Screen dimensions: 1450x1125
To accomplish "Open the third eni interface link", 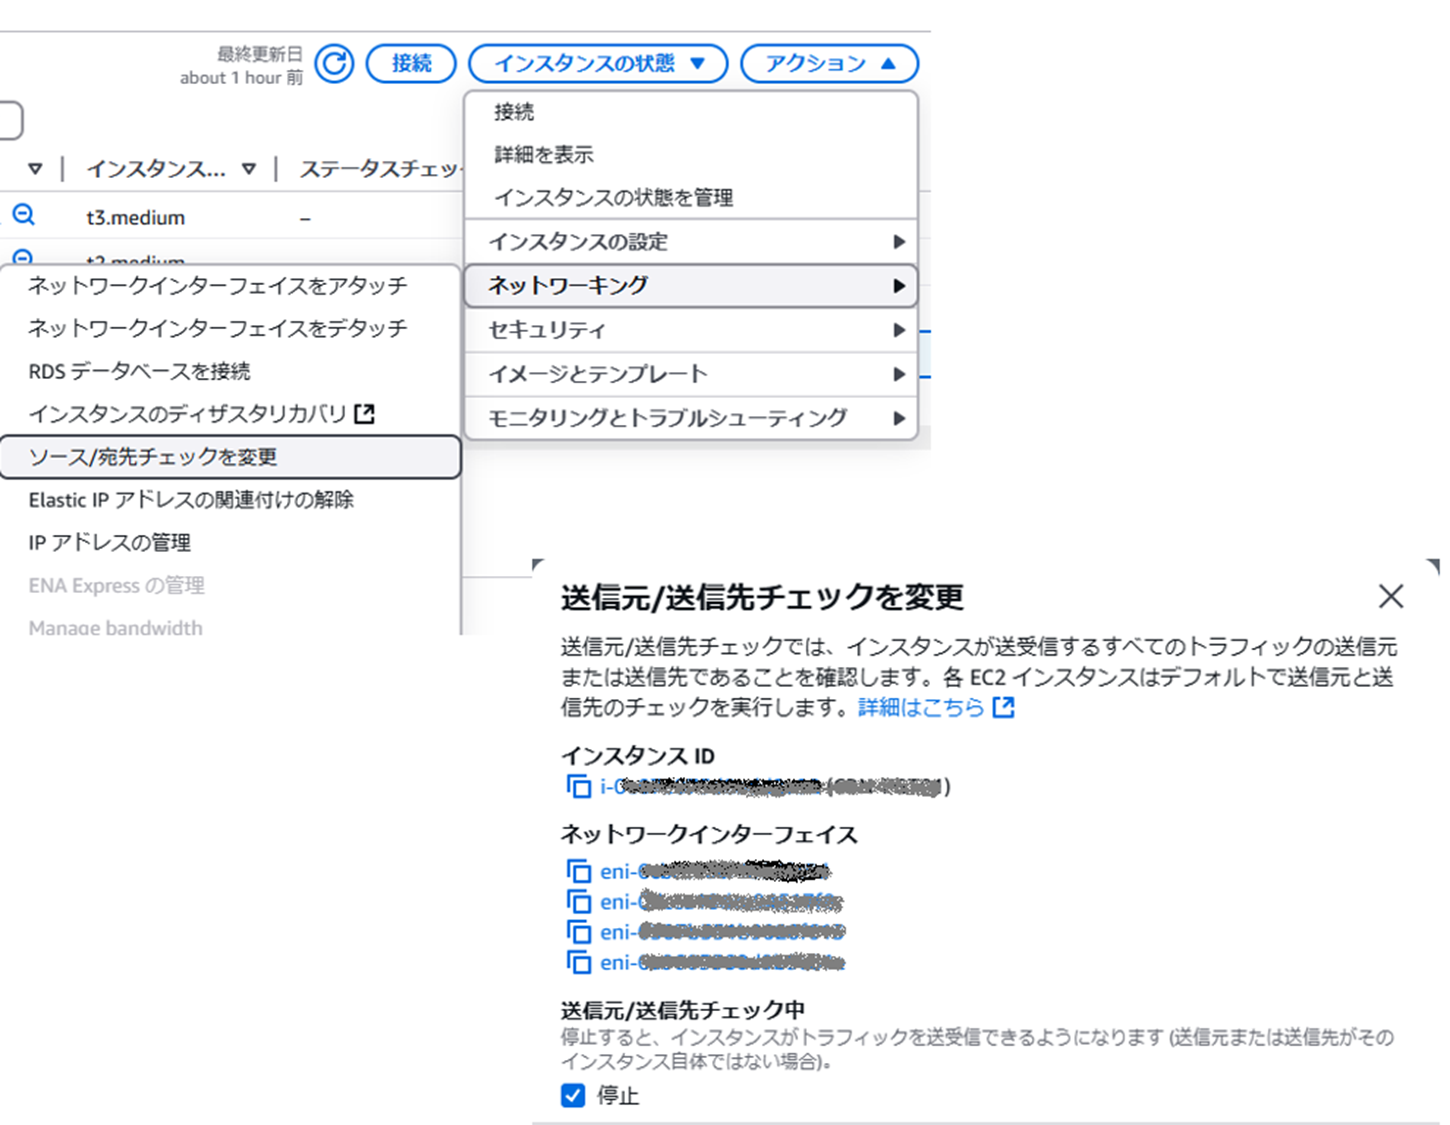I will 722,932.
